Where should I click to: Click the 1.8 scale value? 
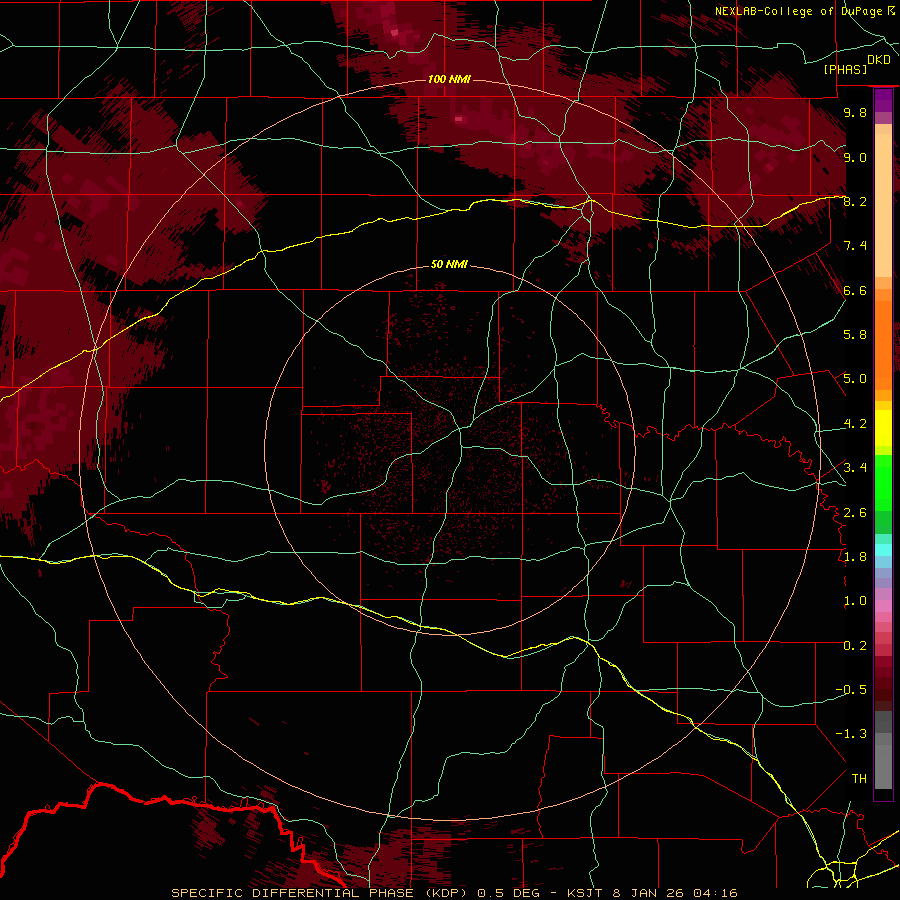[855, 557]
